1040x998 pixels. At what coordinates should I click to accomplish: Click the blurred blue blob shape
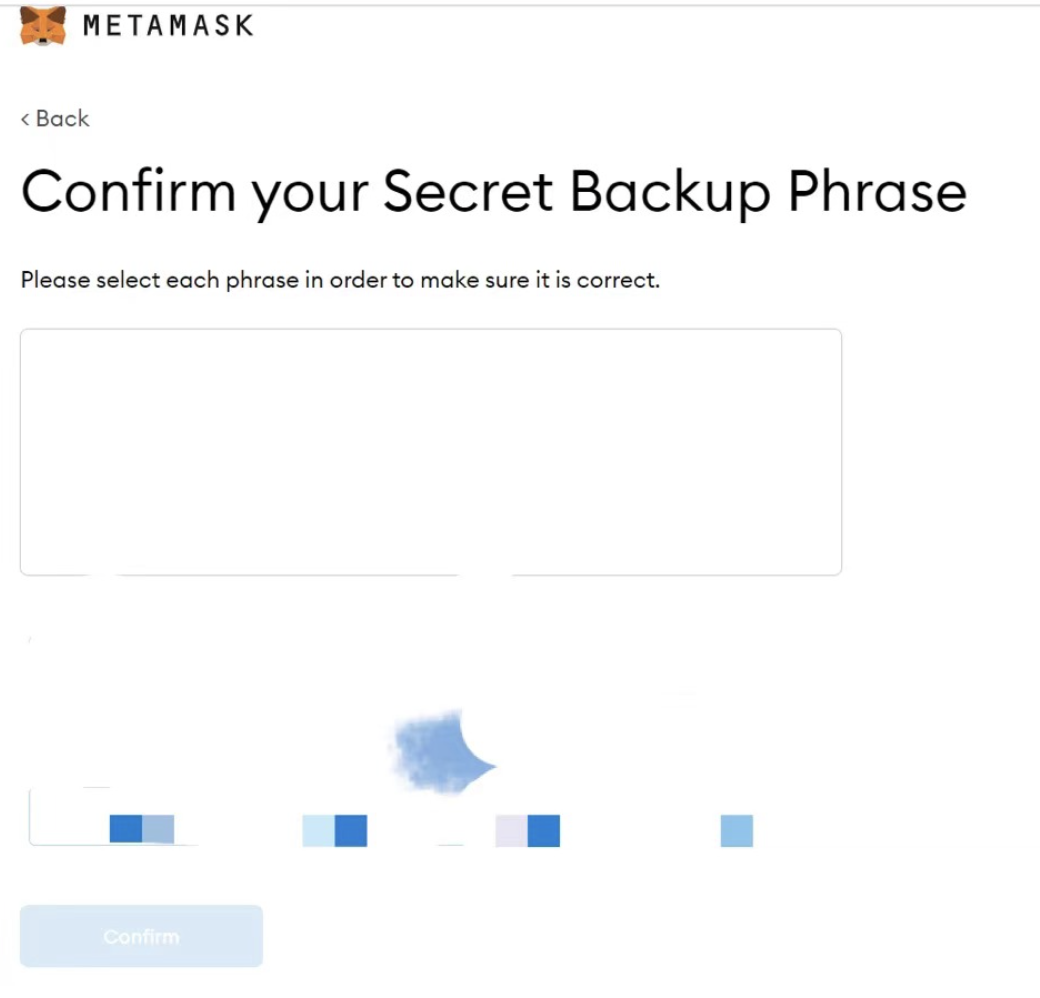(x=443, y=752)
